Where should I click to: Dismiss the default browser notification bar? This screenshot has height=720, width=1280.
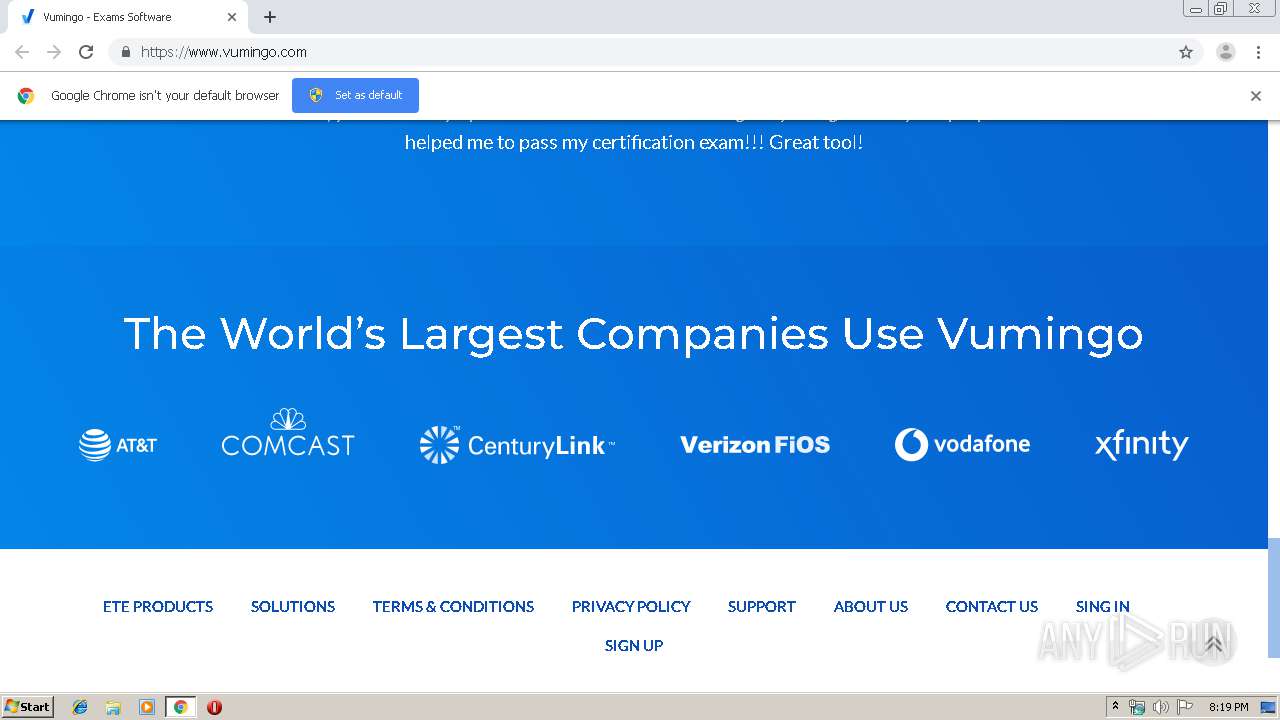pos(1256,96)
